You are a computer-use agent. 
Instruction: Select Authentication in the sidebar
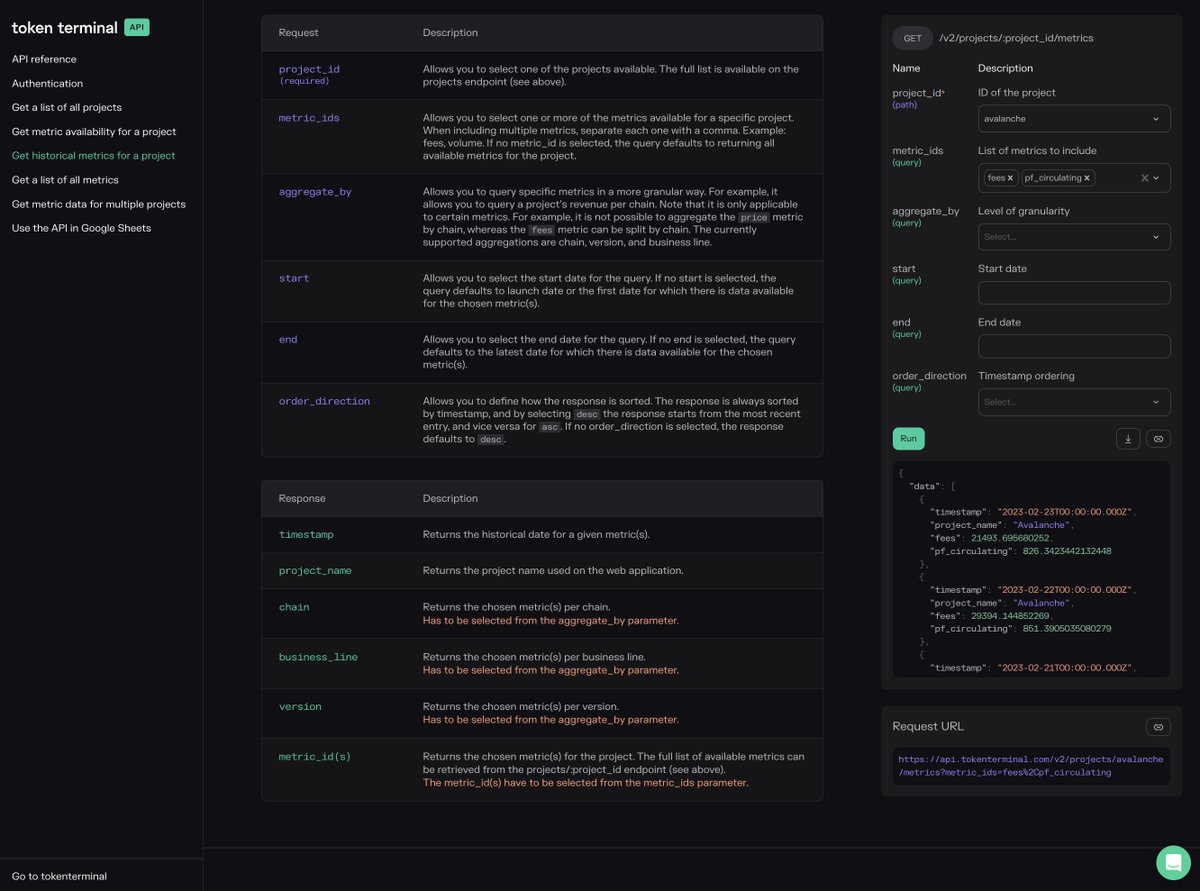tap(47, 83)
